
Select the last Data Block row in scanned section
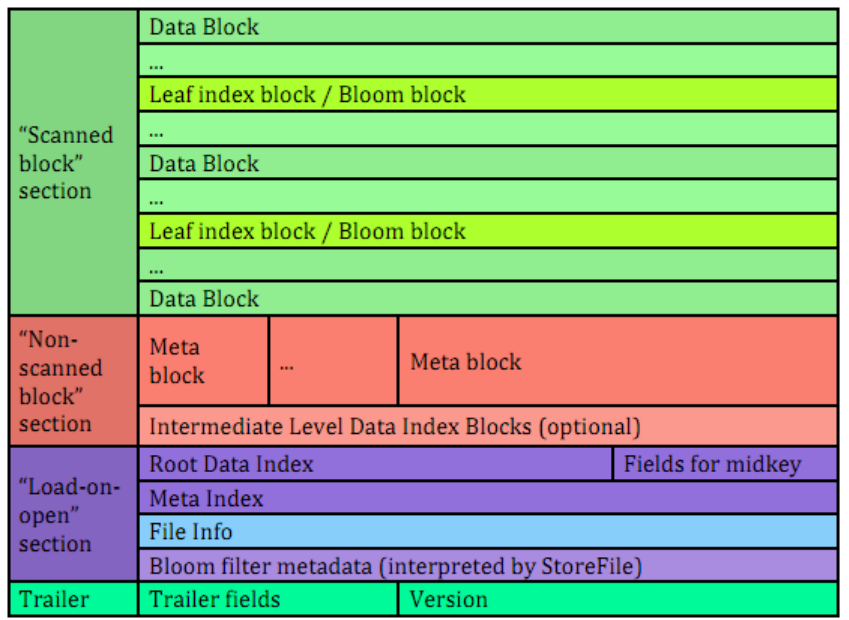coord(488,298)
